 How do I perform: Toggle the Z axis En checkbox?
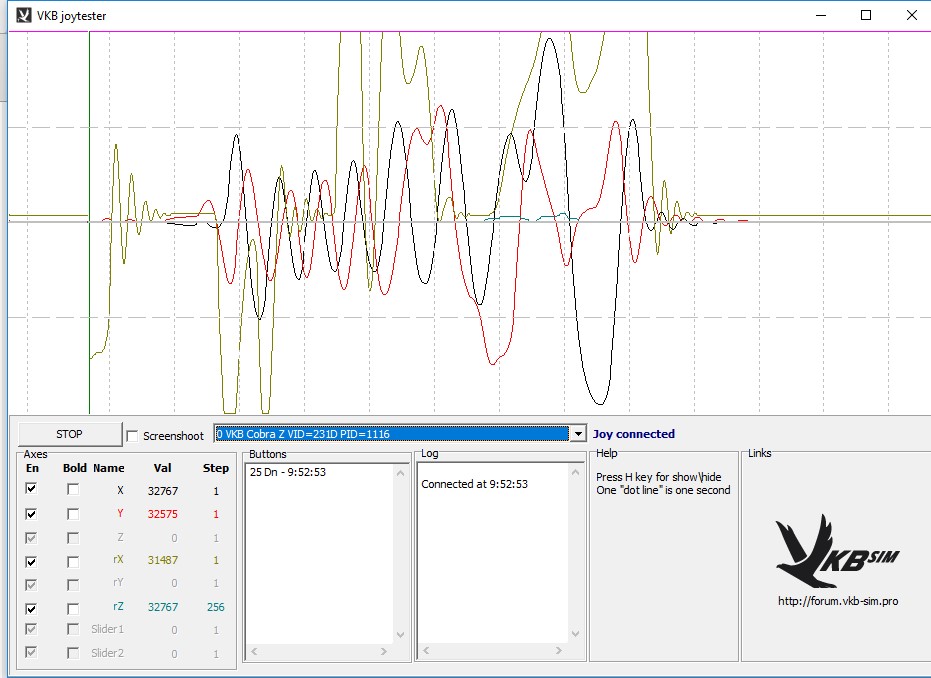(31, 537)
